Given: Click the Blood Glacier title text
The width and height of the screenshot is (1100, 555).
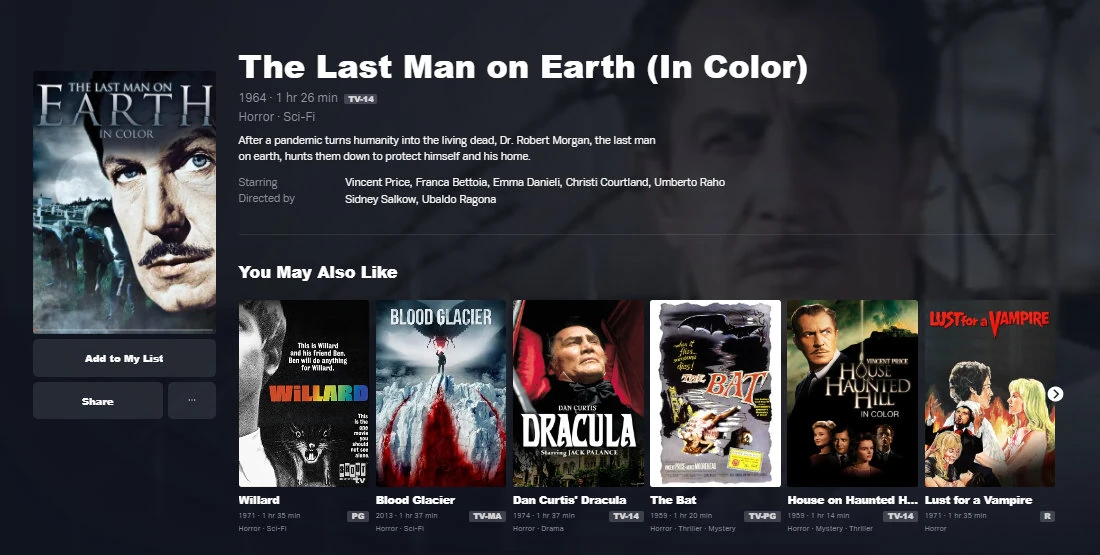Looking at the screenshot, I should pyautogui.click(x=415, y=500).
